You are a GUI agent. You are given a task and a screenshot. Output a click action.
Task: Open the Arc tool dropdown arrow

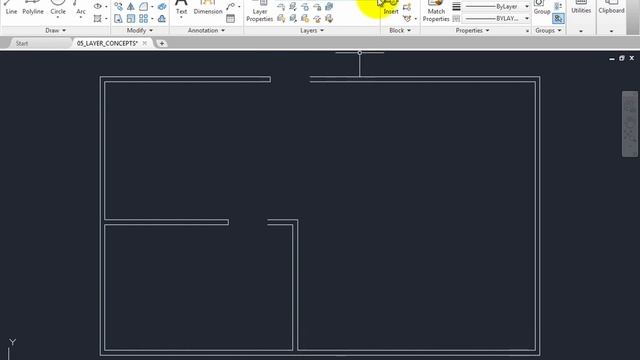point(81,18)
